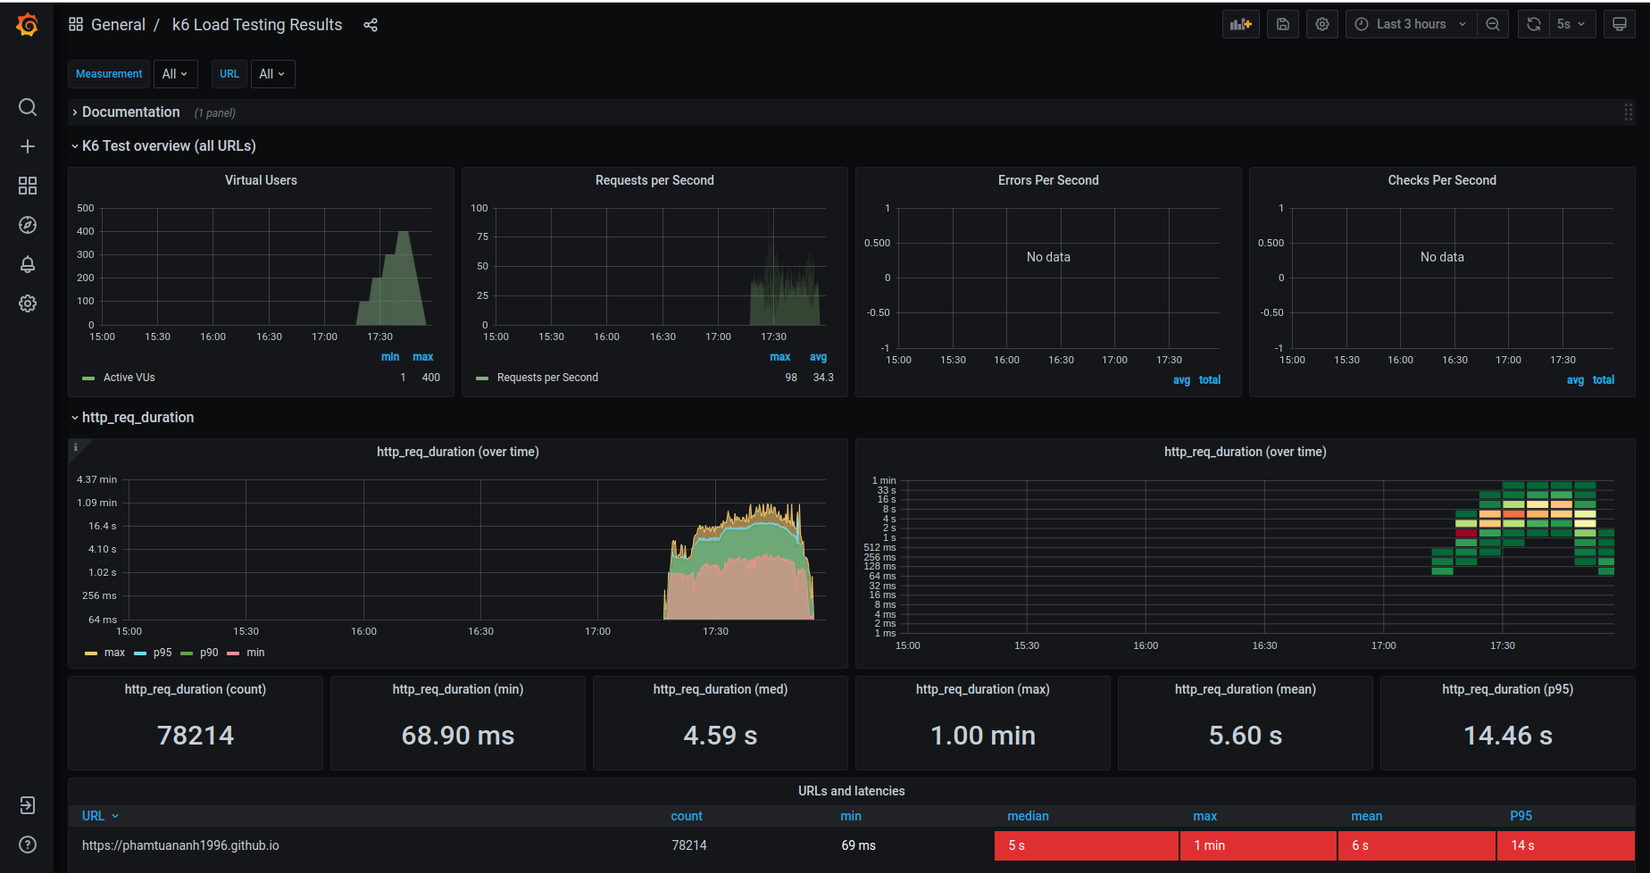Open the Measurement variable dropdown
This screenshot has height=873, width=1650.
(175, 74)
